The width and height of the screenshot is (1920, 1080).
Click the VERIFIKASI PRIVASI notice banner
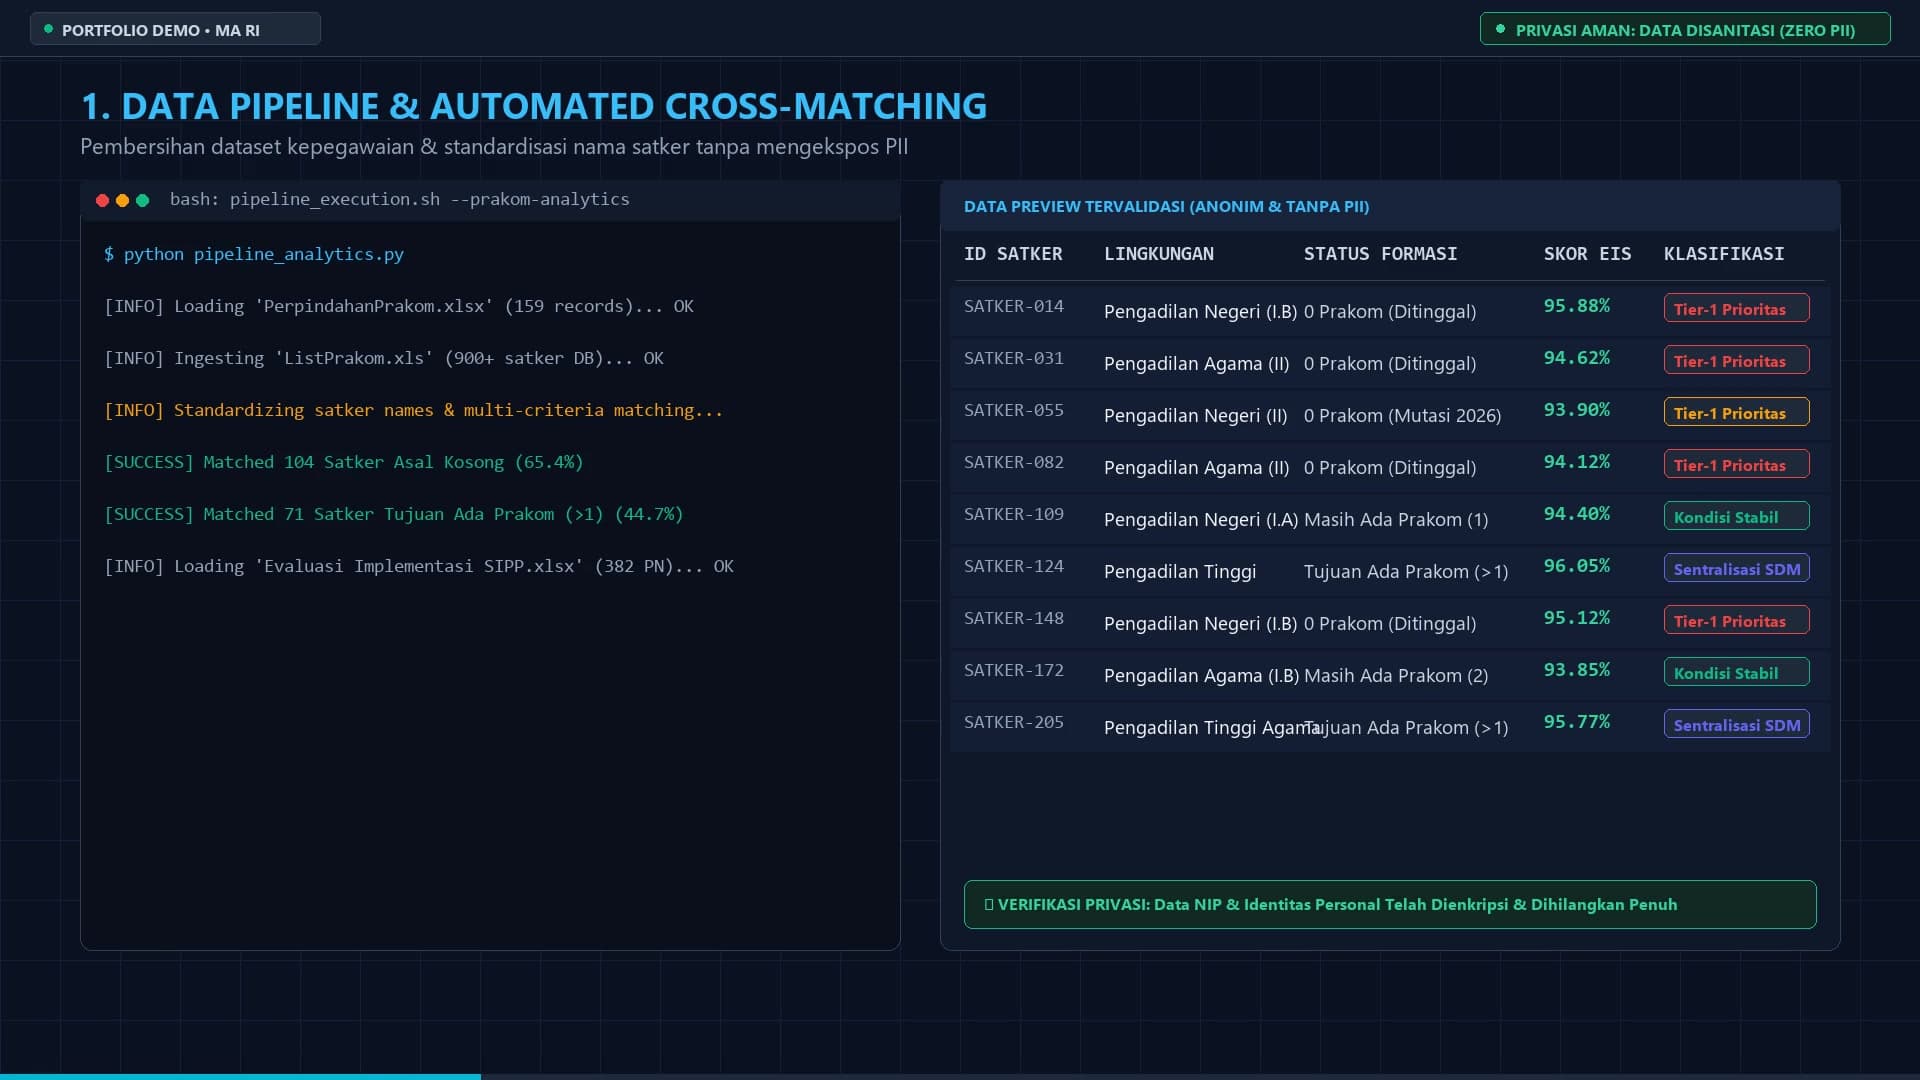tap(1390, 904)
